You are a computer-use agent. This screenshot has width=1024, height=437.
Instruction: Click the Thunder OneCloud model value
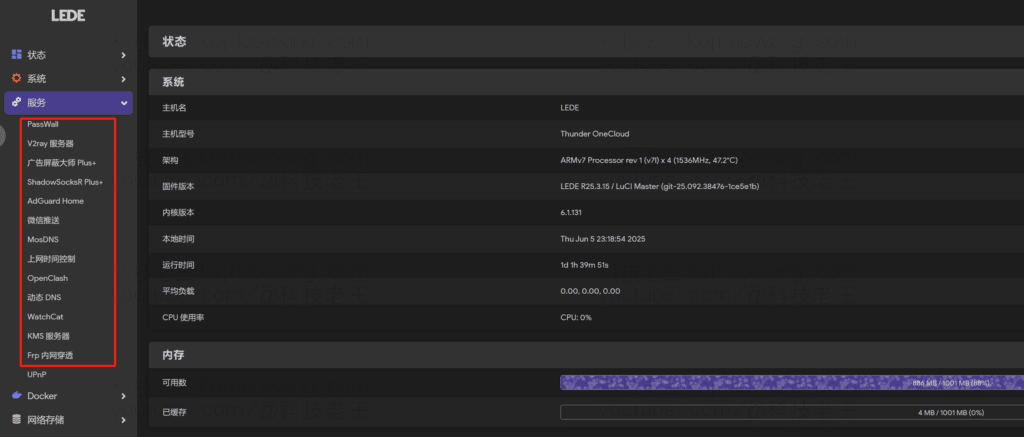click(x=595, y=134)
